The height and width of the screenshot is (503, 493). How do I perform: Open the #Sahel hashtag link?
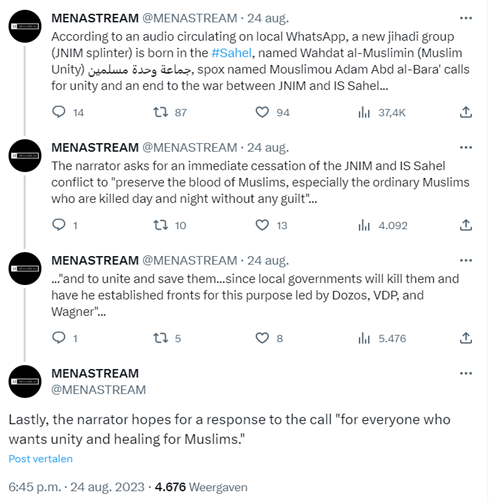pyautogui.click(x=231, y=53)
